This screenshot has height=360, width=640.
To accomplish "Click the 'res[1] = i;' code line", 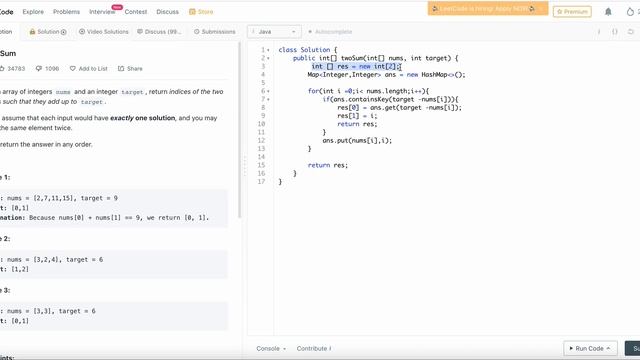I will pos(357,116).
